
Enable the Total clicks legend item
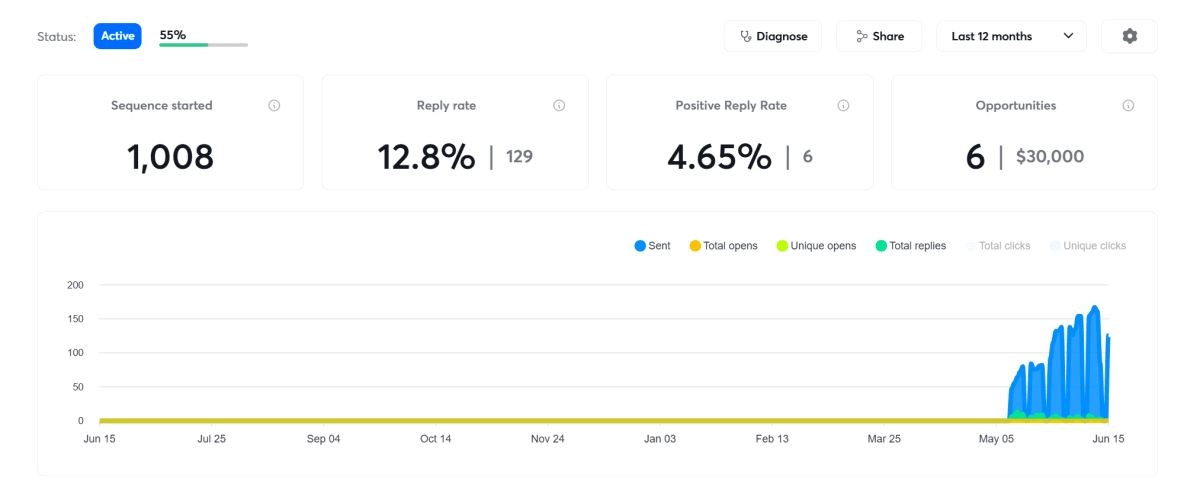coord(997,246)
